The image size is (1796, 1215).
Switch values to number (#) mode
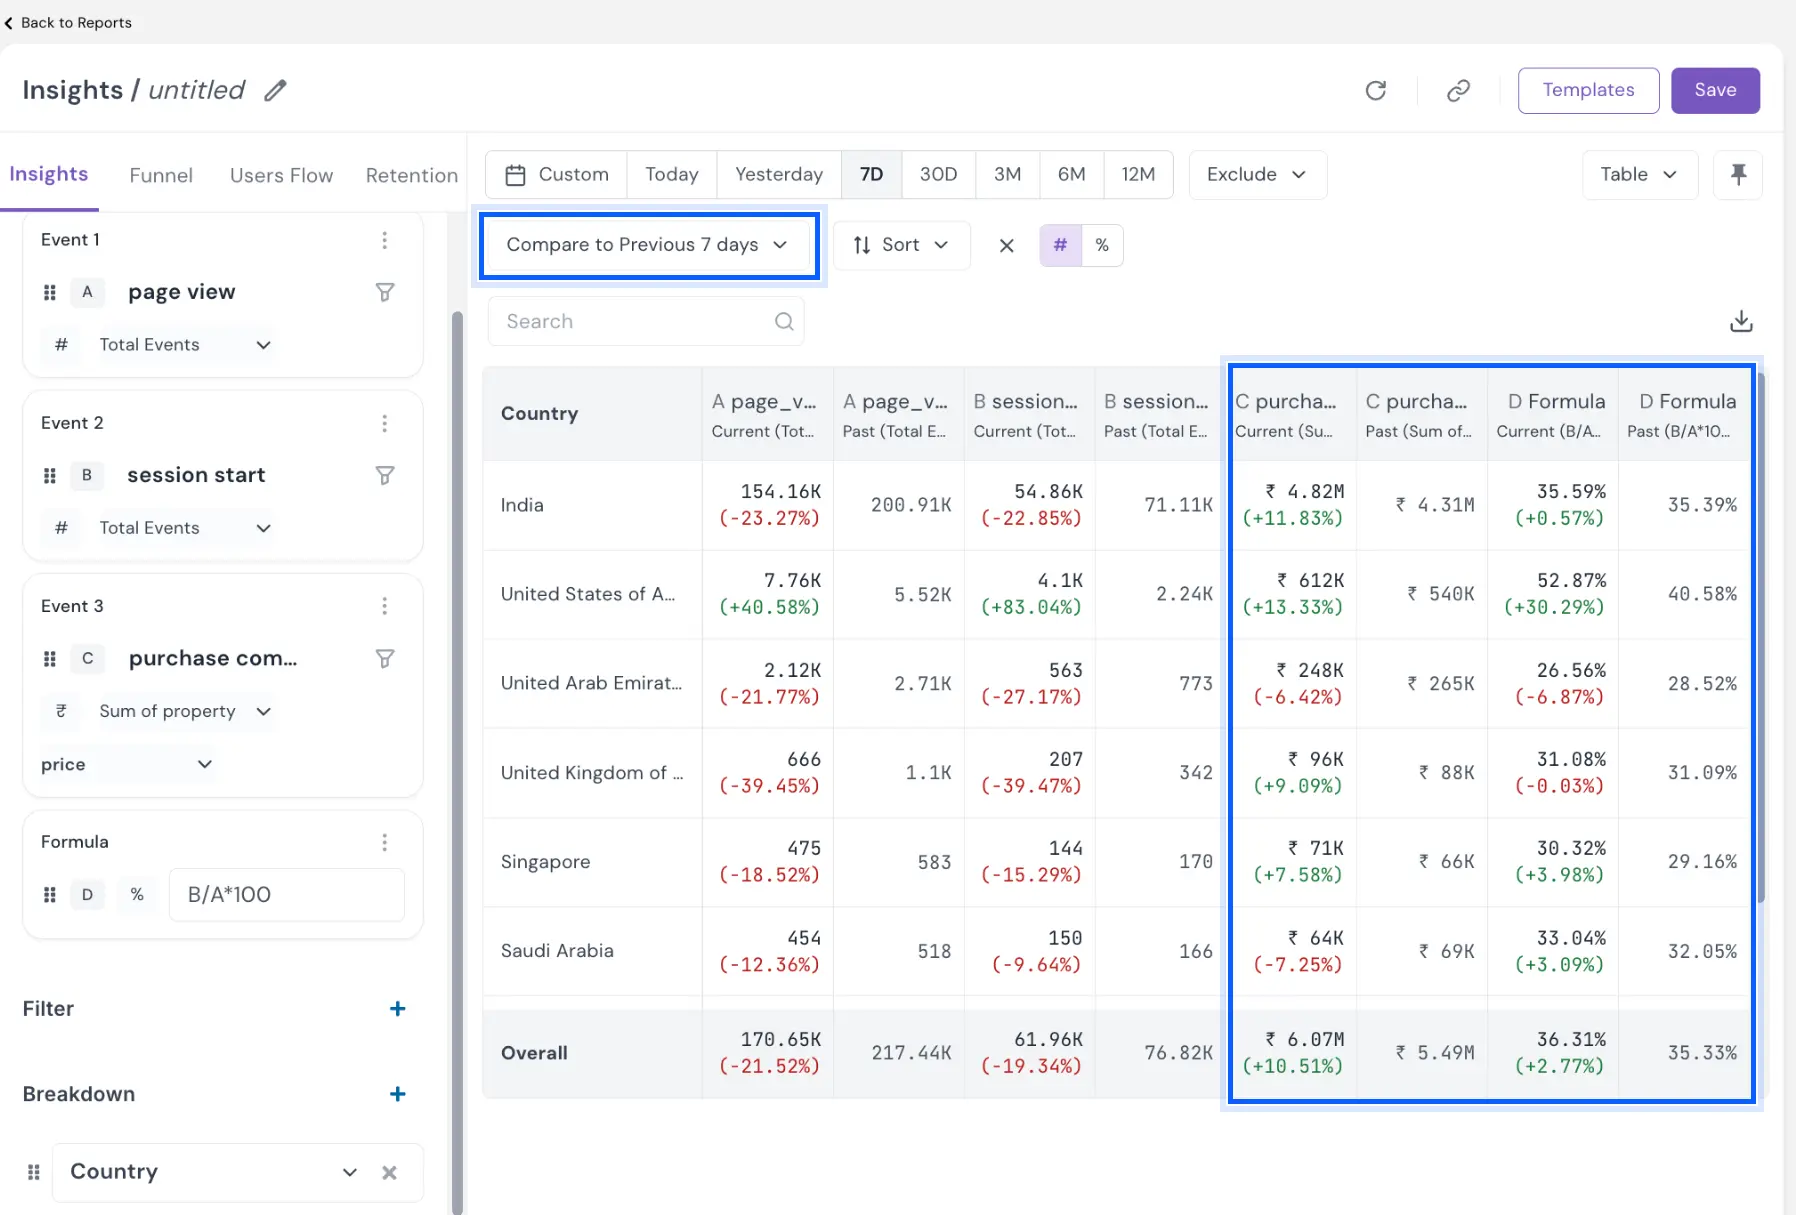pyautogui.click(x=1061, y=245)
